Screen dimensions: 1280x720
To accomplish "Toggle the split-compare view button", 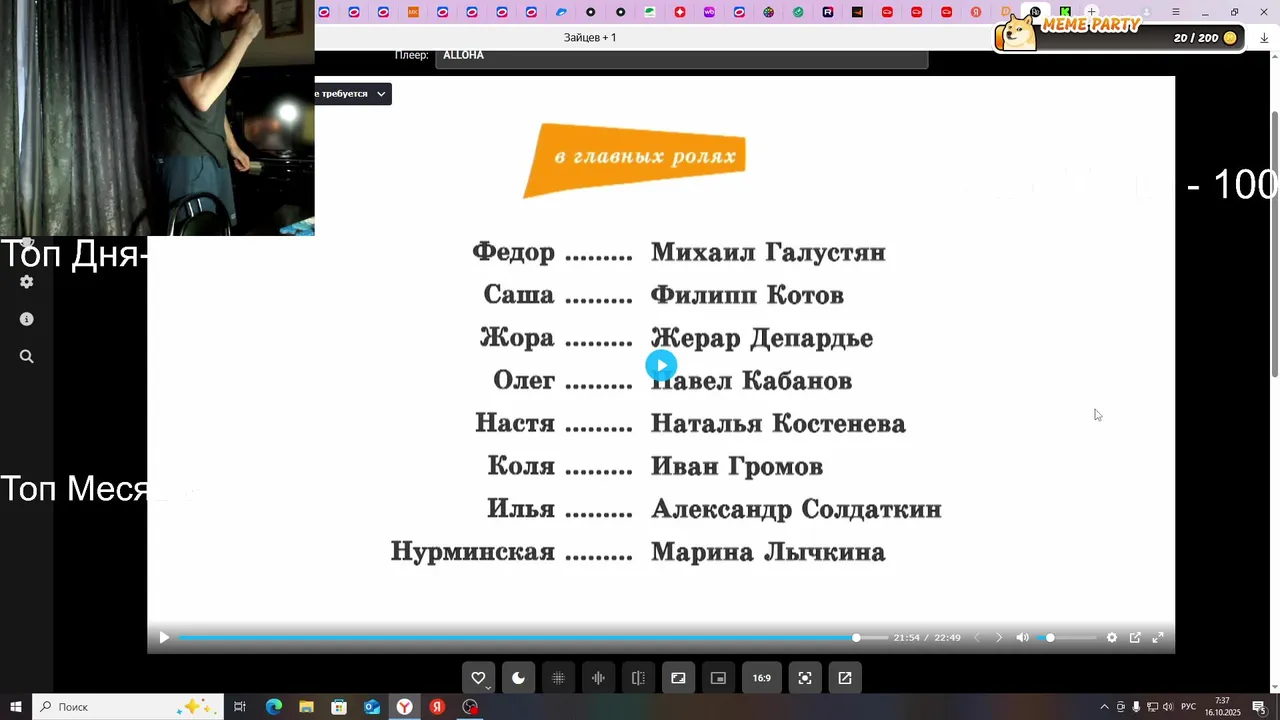I will coord(638,678).
